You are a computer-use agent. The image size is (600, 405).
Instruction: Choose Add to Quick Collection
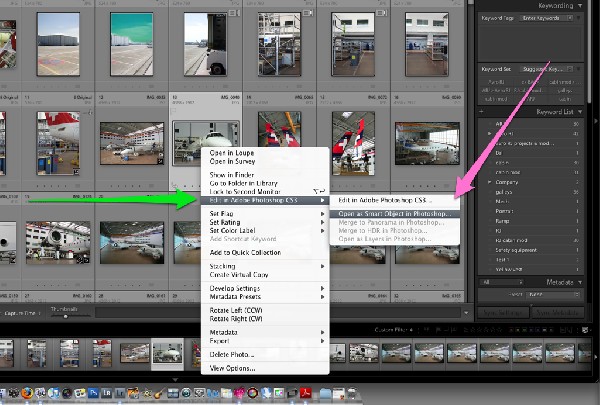pos(245,253)
